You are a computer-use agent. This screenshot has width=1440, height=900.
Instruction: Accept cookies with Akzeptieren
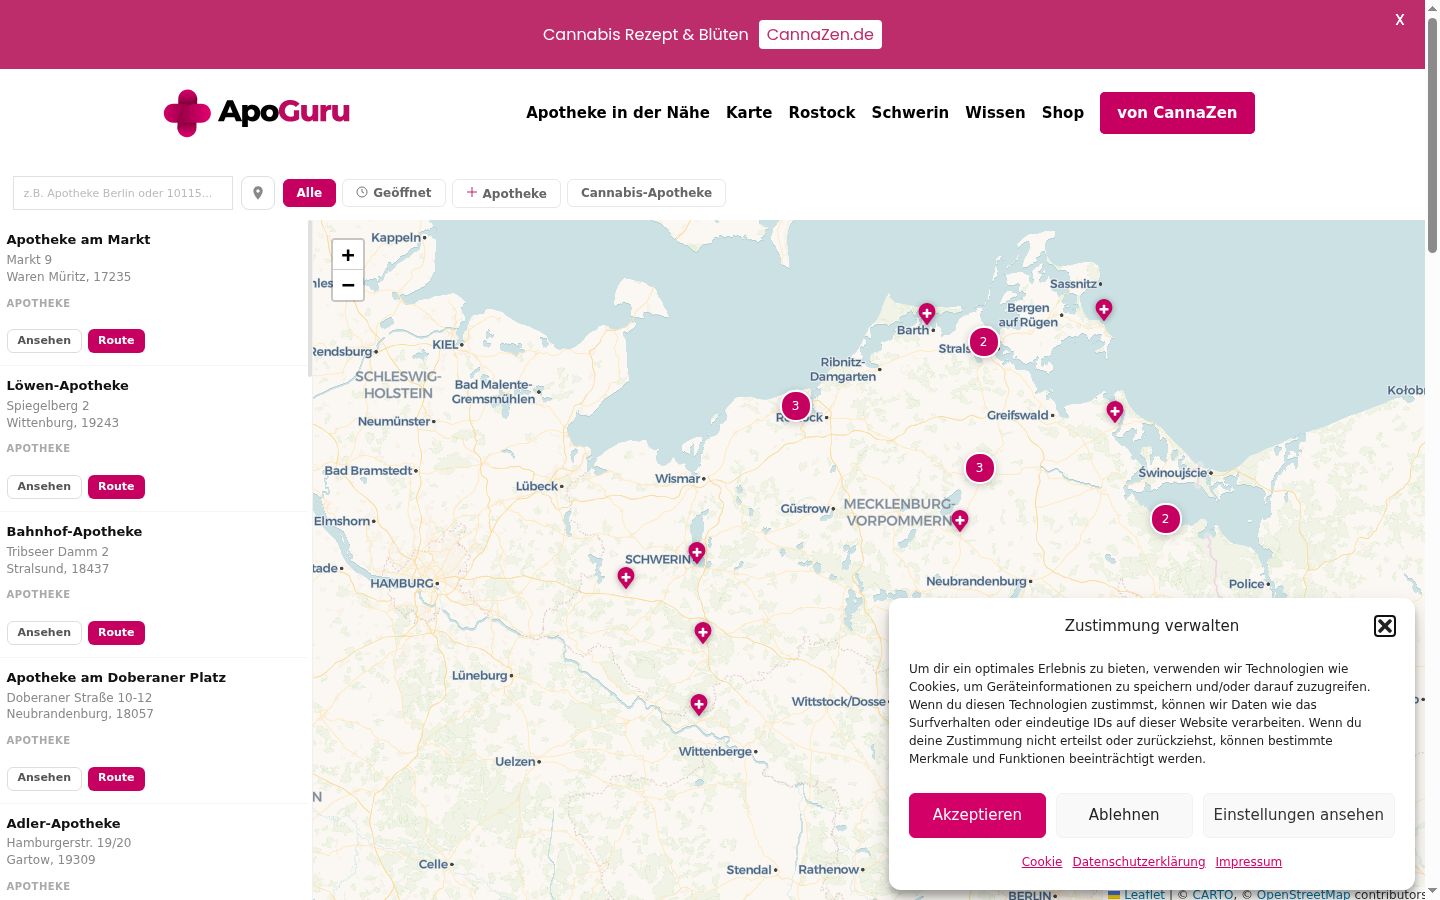977,815
